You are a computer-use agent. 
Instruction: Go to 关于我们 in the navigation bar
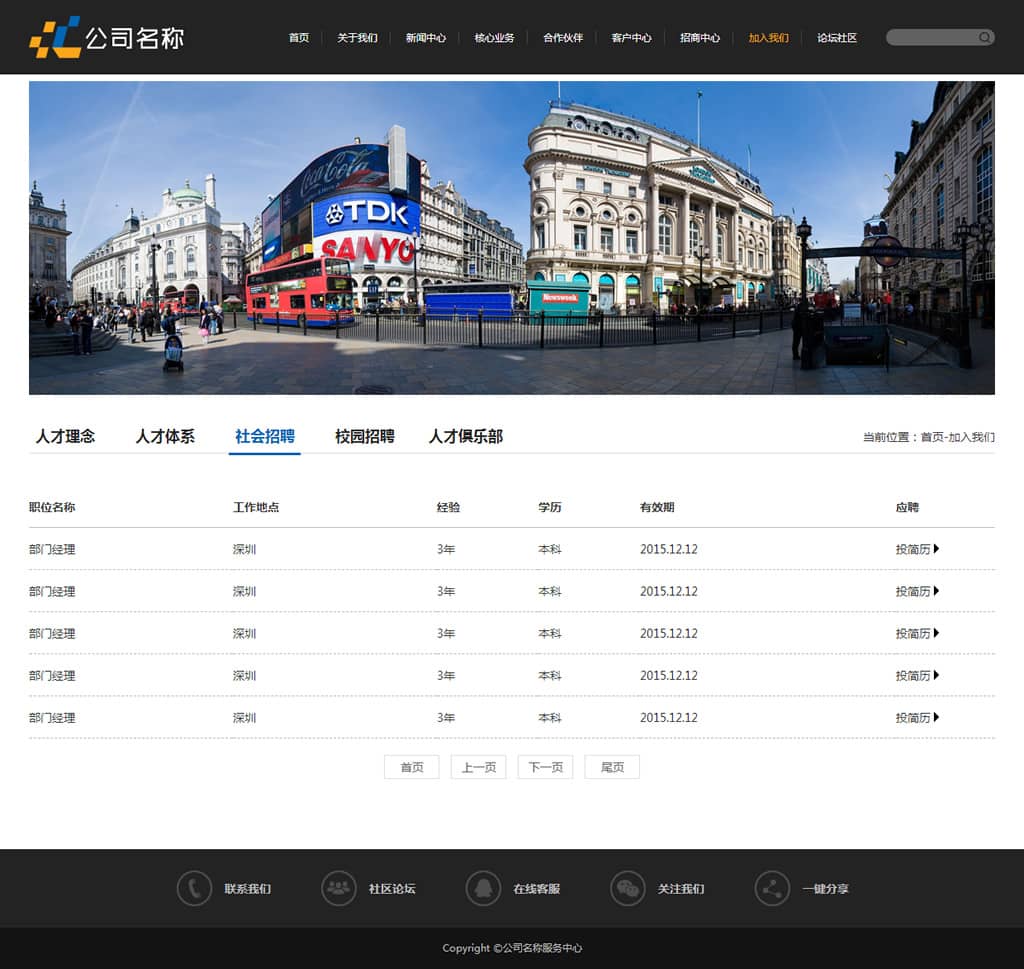(357, 38)
